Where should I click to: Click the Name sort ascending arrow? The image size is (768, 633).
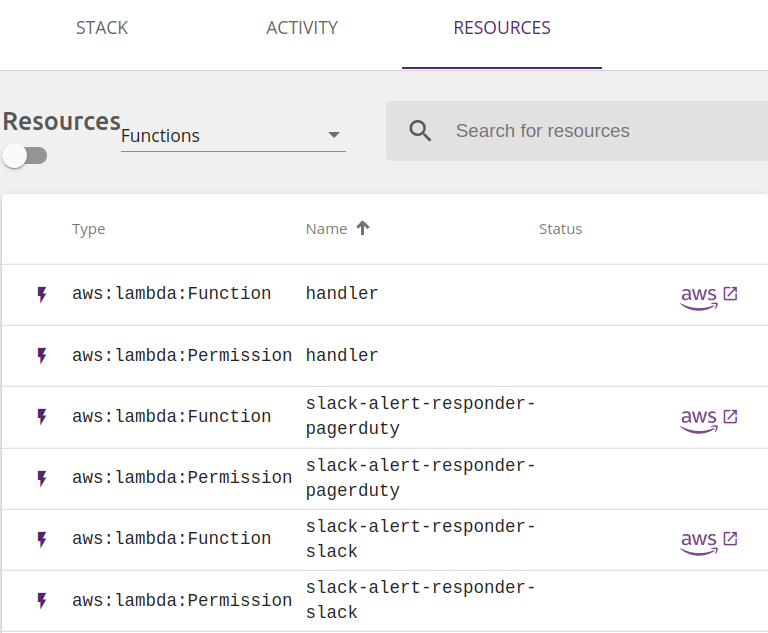point(362,228)
